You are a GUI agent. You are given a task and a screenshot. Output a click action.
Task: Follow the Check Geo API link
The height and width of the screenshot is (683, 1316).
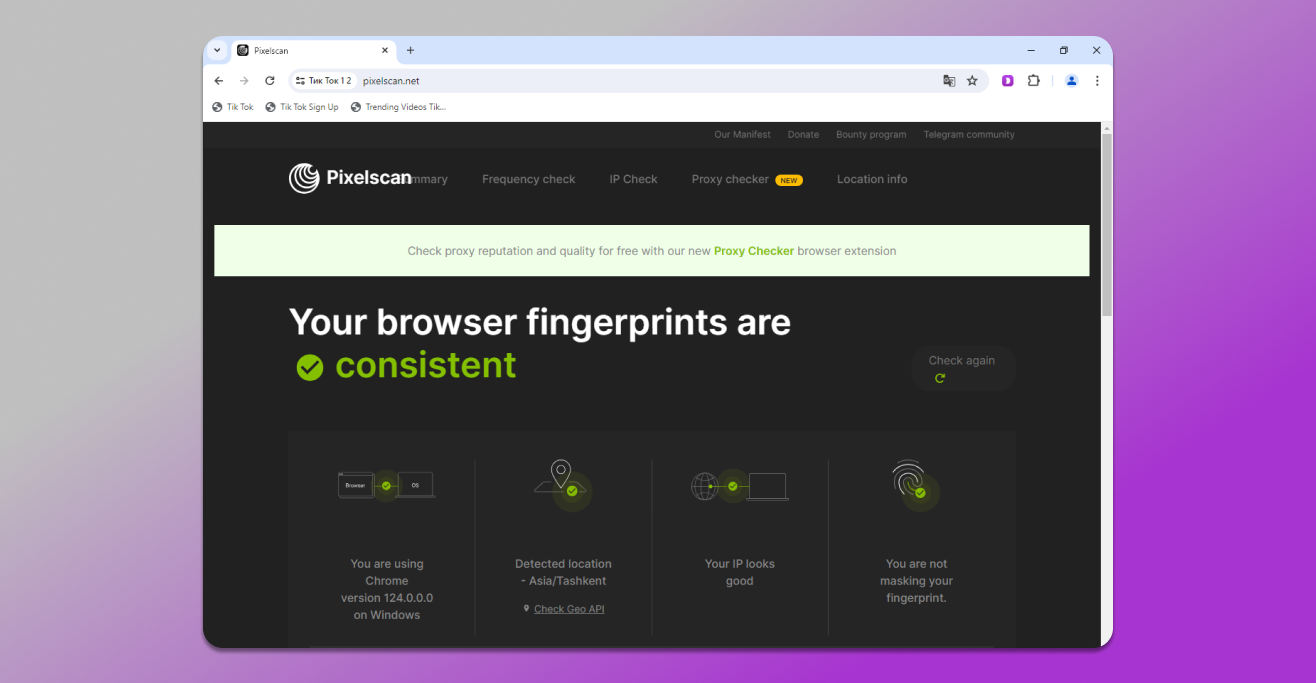click(x=569, y=609)
